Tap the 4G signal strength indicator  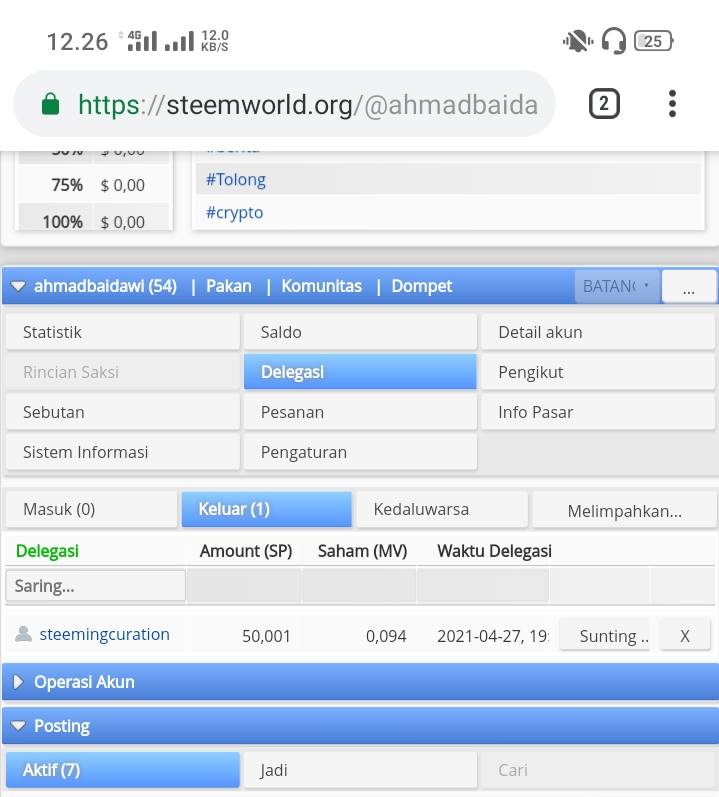coord(142,41)
